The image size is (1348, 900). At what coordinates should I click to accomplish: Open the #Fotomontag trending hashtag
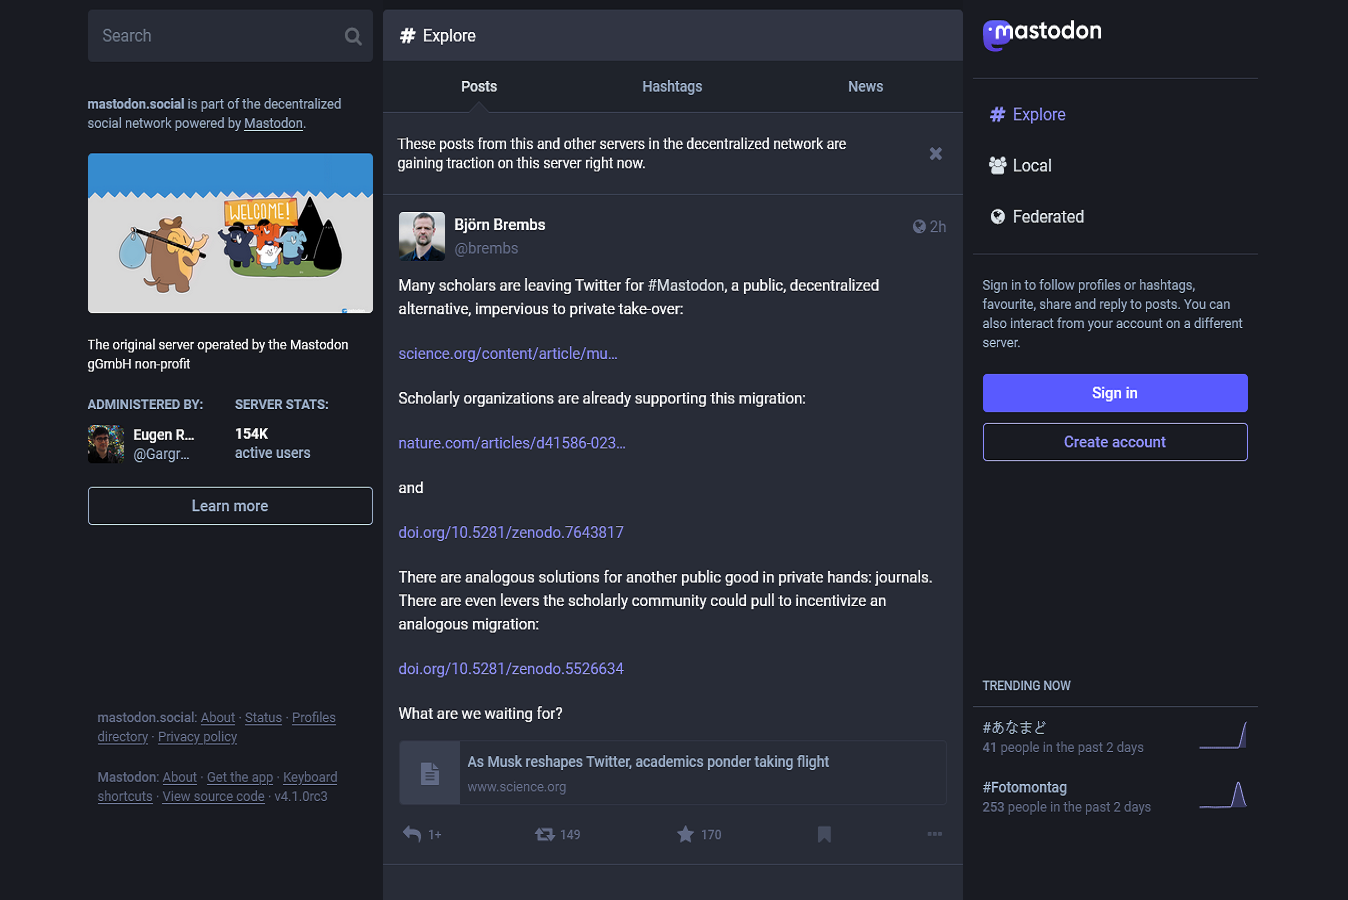[x=1025, y=788]
